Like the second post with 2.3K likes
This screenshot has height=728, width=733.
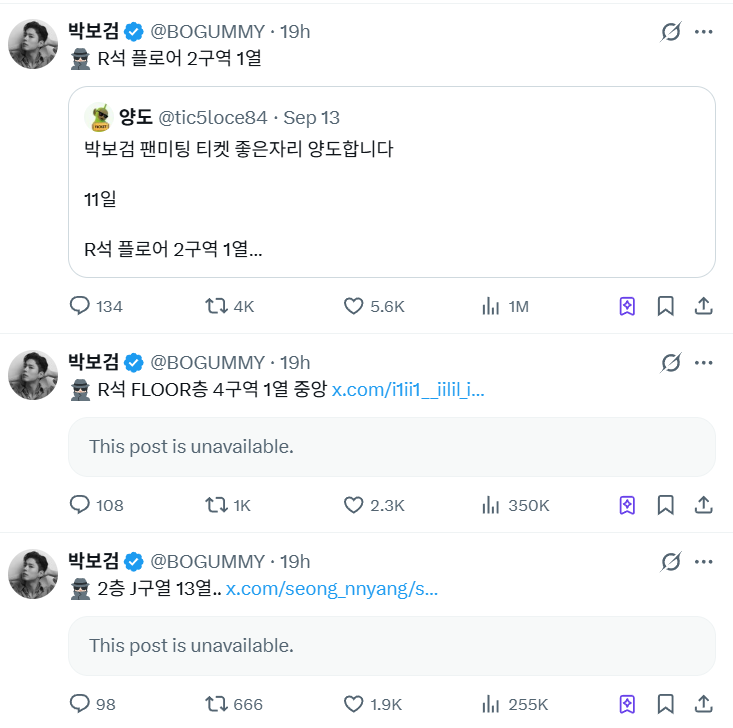pos(353,505)
